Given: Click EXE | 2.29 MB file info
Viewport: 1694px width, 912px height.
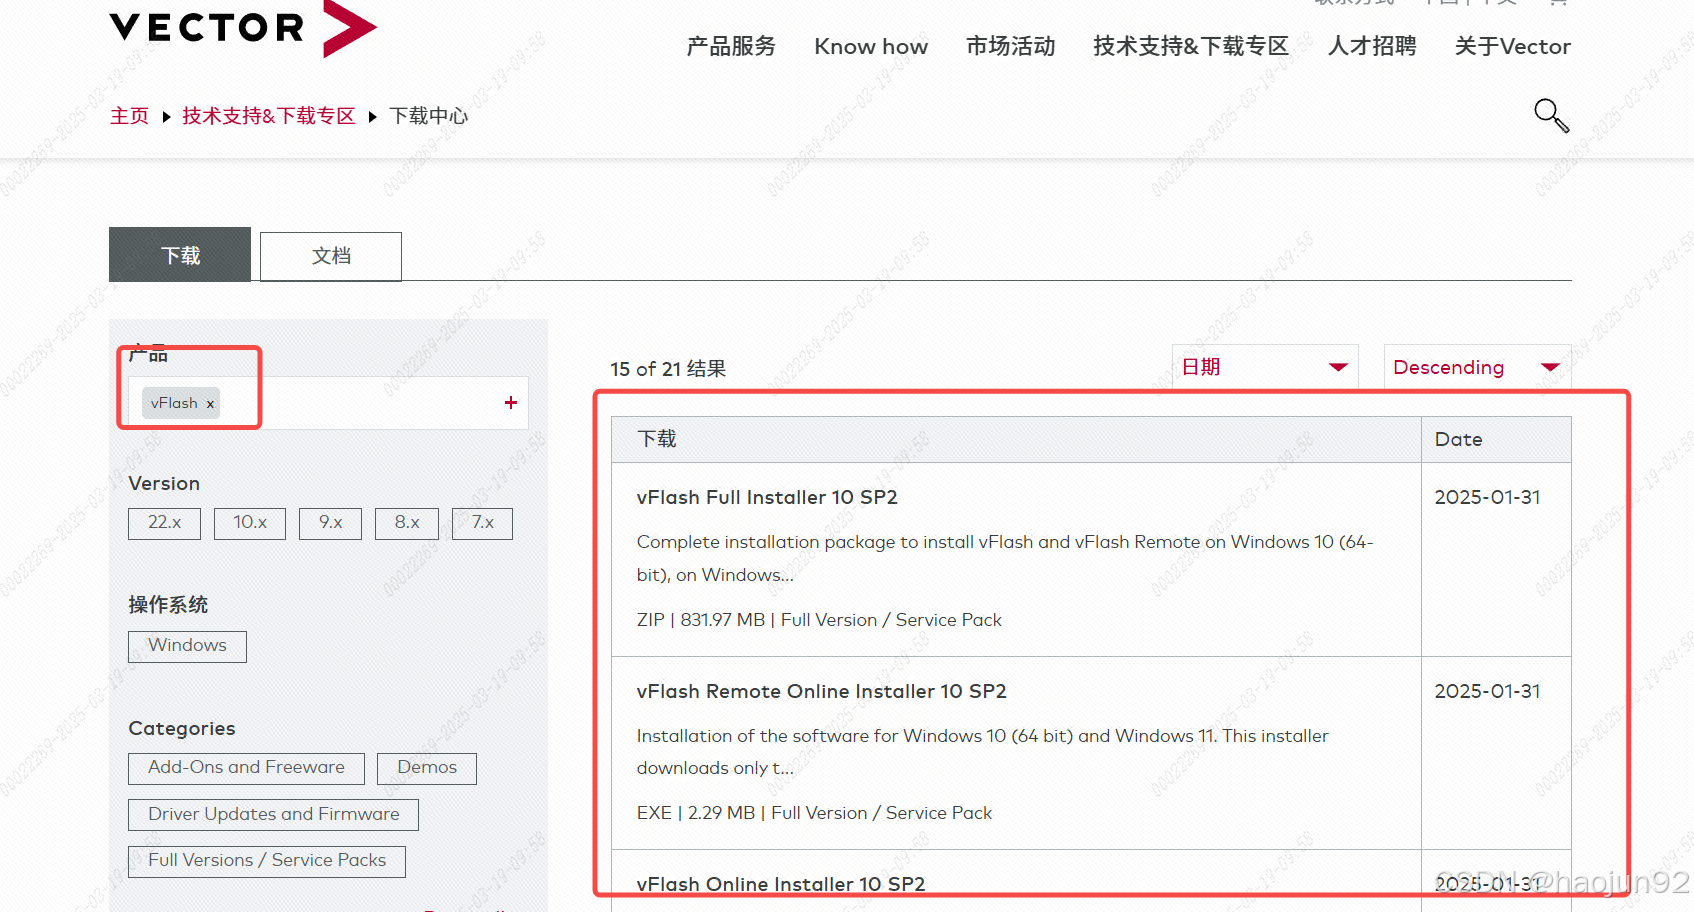Looking at the screenshot, I should 814,813.
